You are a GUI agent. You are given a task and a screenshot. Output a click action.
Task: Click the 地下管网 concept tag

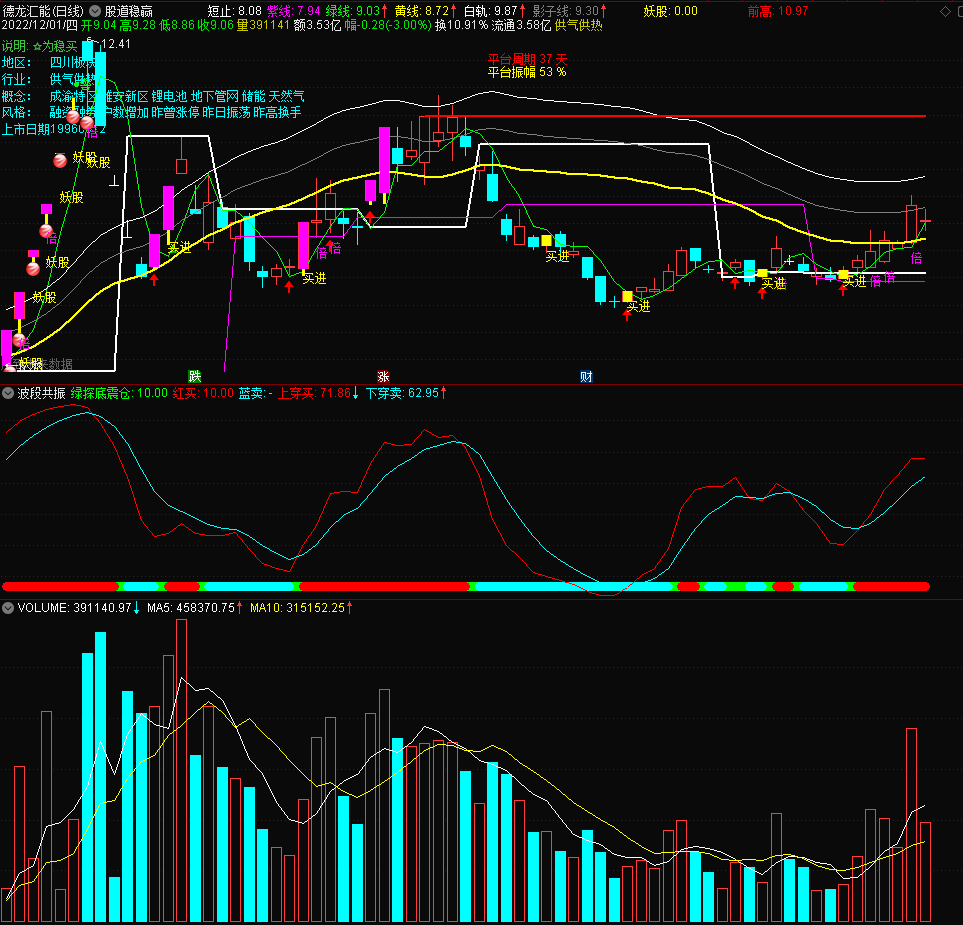tap(214, 96)
